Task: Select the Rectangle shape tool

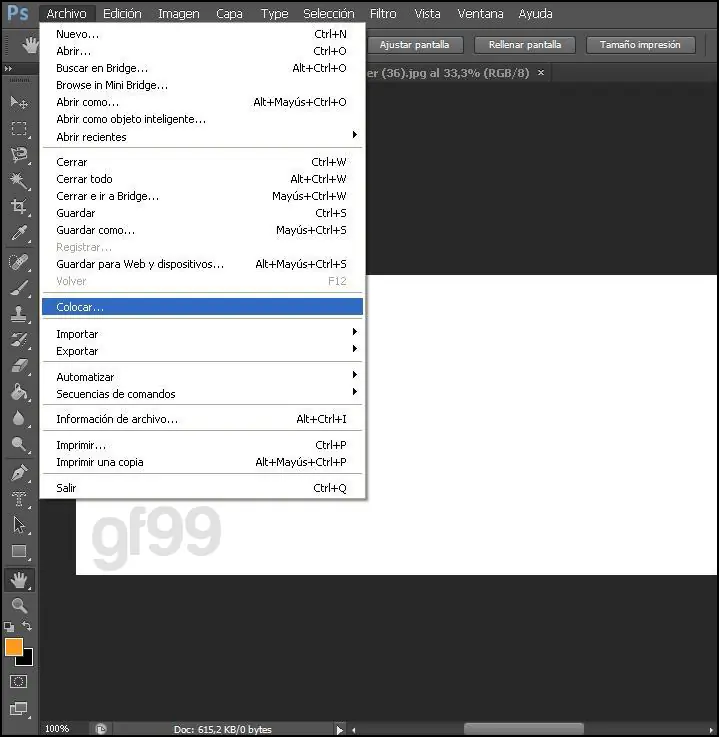Action: [x=19, y=551]
